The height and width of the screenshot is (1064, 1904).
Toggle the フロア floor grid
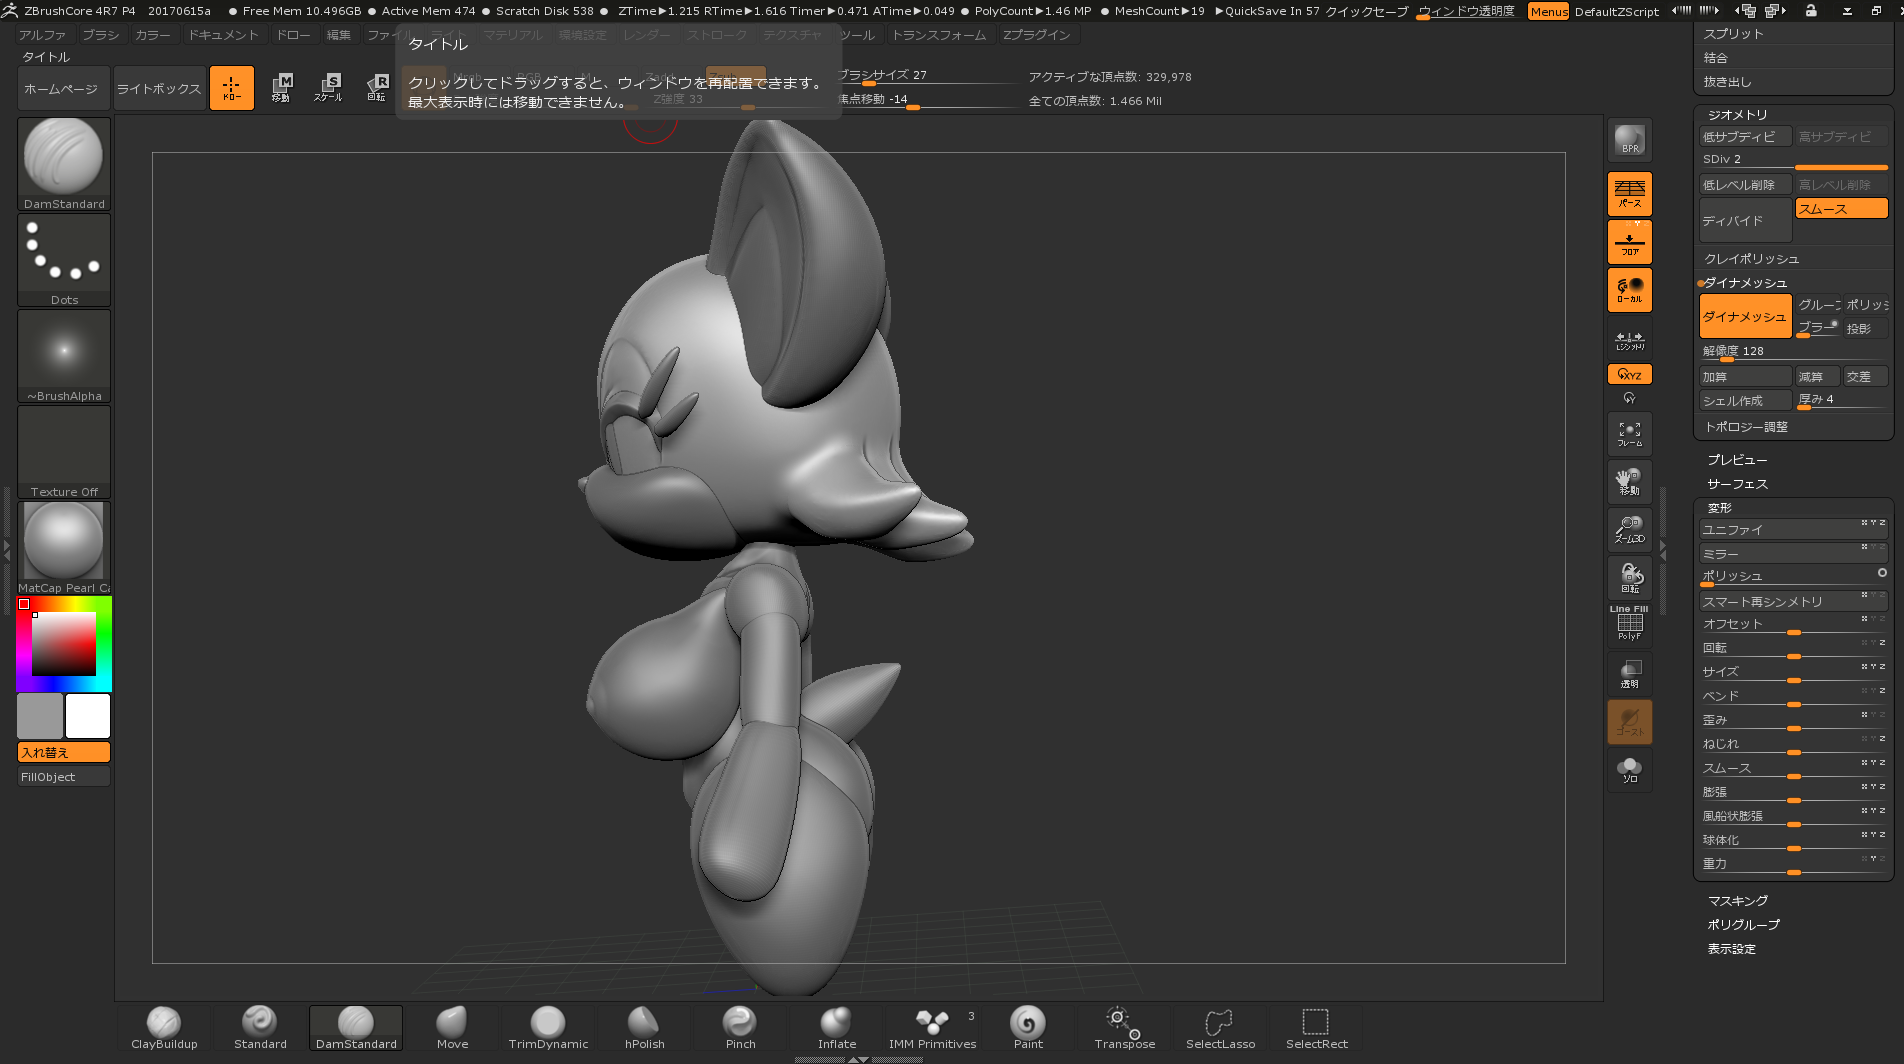click(1629, 242)
